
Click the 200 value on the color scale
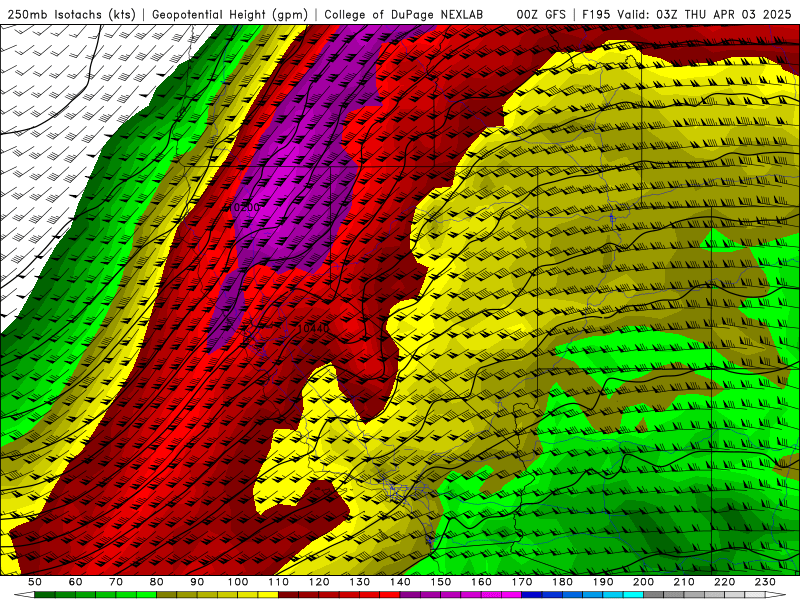(644, 582)
